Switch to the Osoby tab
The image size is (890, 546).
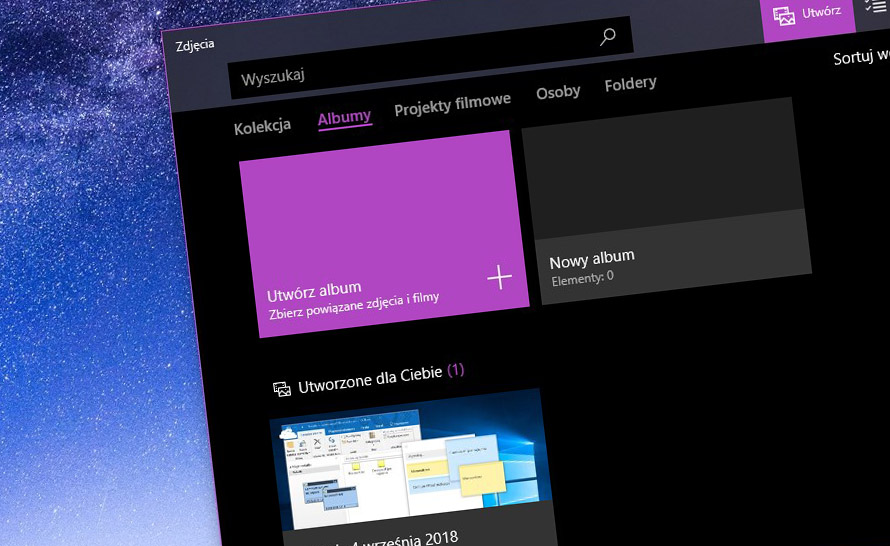(558, 92)
